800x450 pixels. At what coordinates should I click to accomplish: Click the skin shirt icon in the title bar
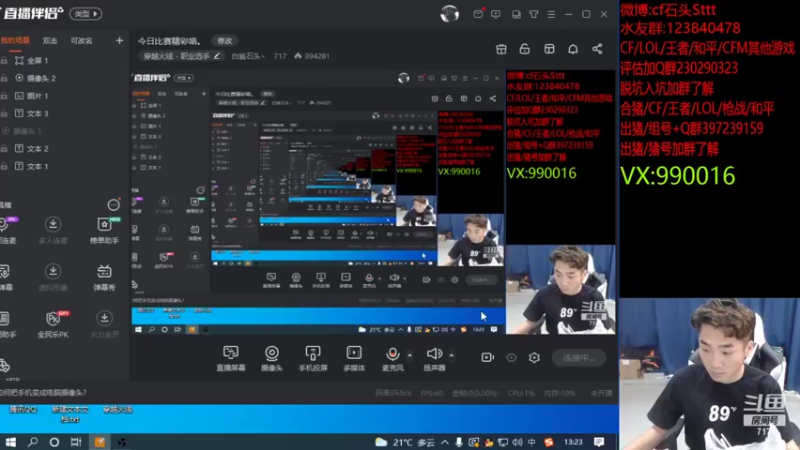pos(534,14)
